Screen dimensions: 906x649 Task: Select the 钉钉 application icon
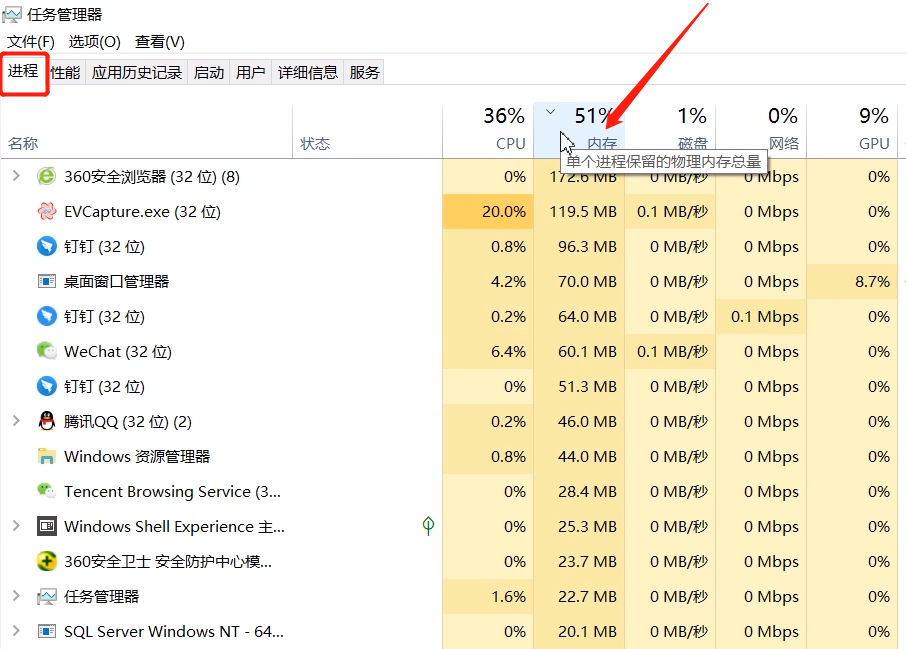(x=47, y=246)
